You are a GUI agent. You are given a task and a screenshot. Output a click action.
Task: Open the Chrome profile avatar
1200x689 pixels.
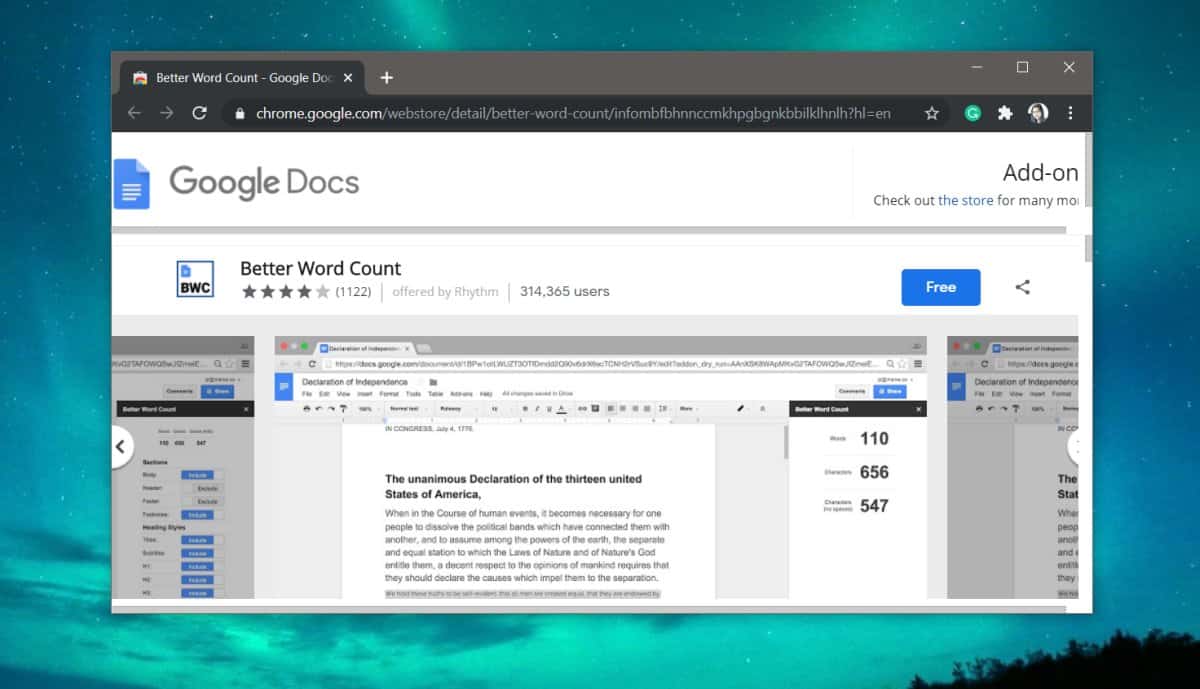pos(1038,113)
